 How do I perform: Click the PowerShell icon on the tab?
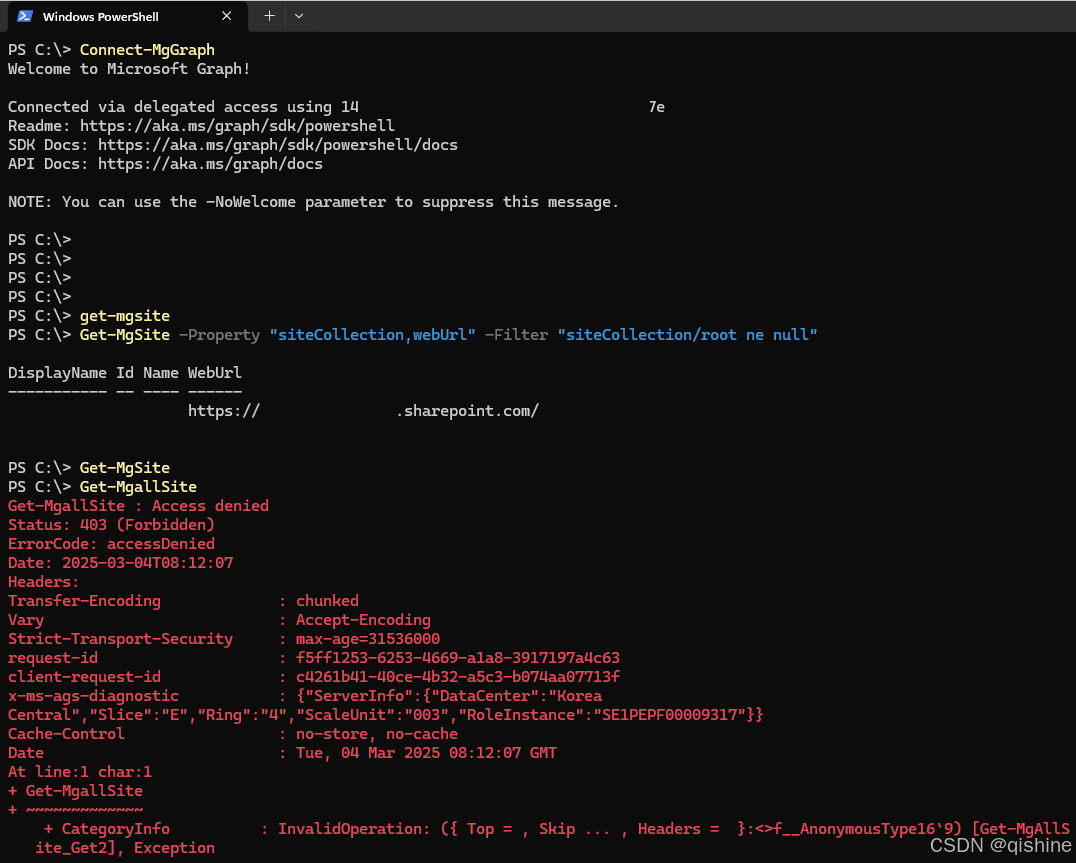25,16
